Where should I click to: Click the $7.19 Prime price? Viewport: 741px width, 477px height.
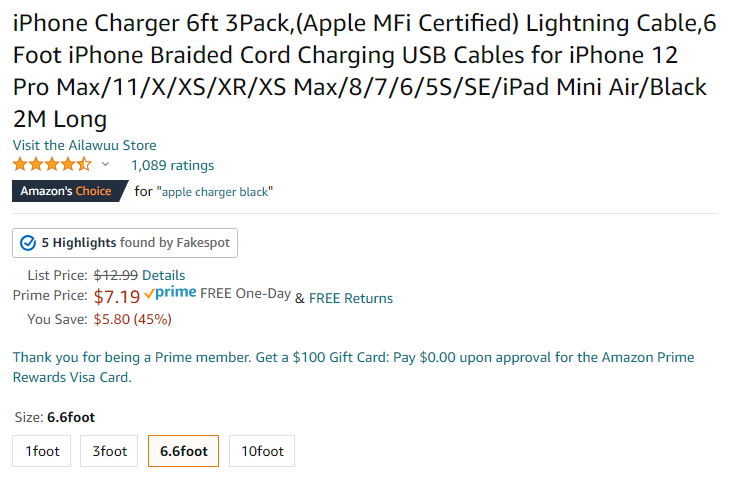[117, 297]
